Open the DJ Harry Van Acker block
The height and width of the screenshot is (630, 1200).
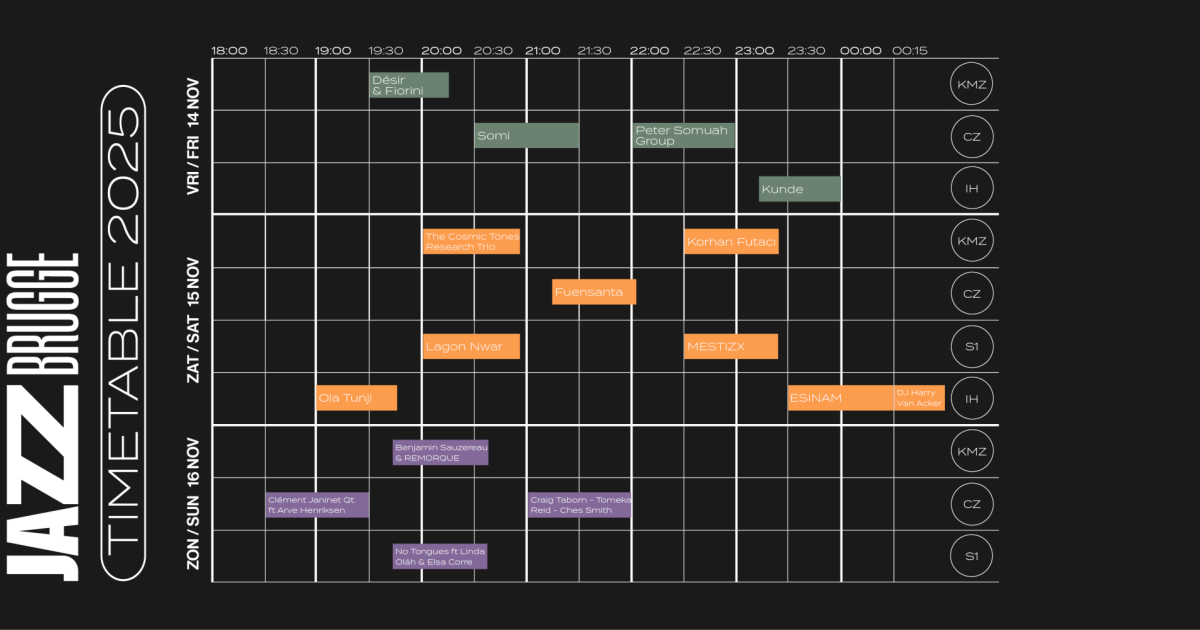(919, 398)
